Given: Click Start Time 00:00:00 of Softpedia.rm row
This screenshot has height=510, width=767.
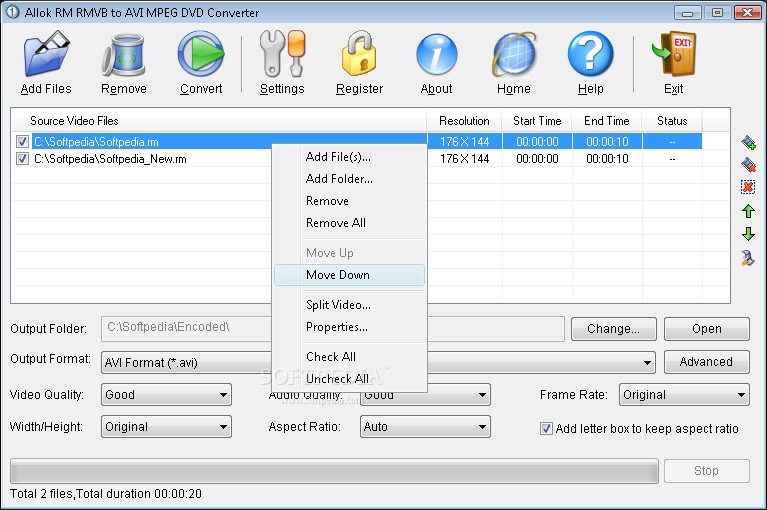Looking at the screenshot, I should (x=537, y=142).
